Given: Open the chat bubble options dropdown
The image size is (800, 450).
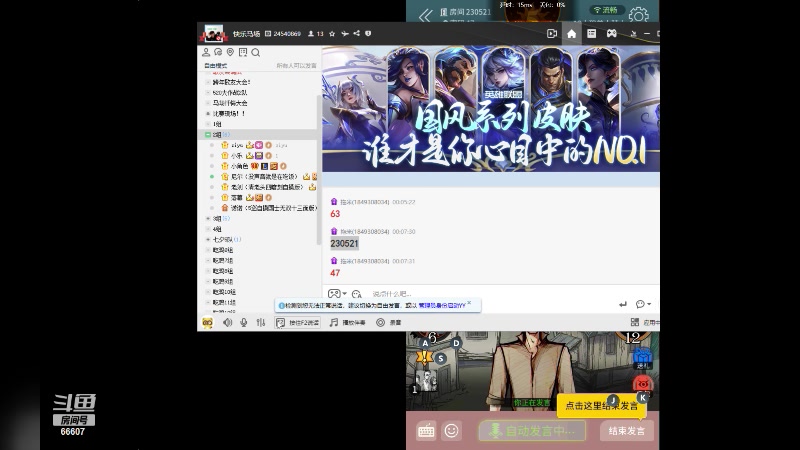Looking at the screenshot, I should point(643,304).
